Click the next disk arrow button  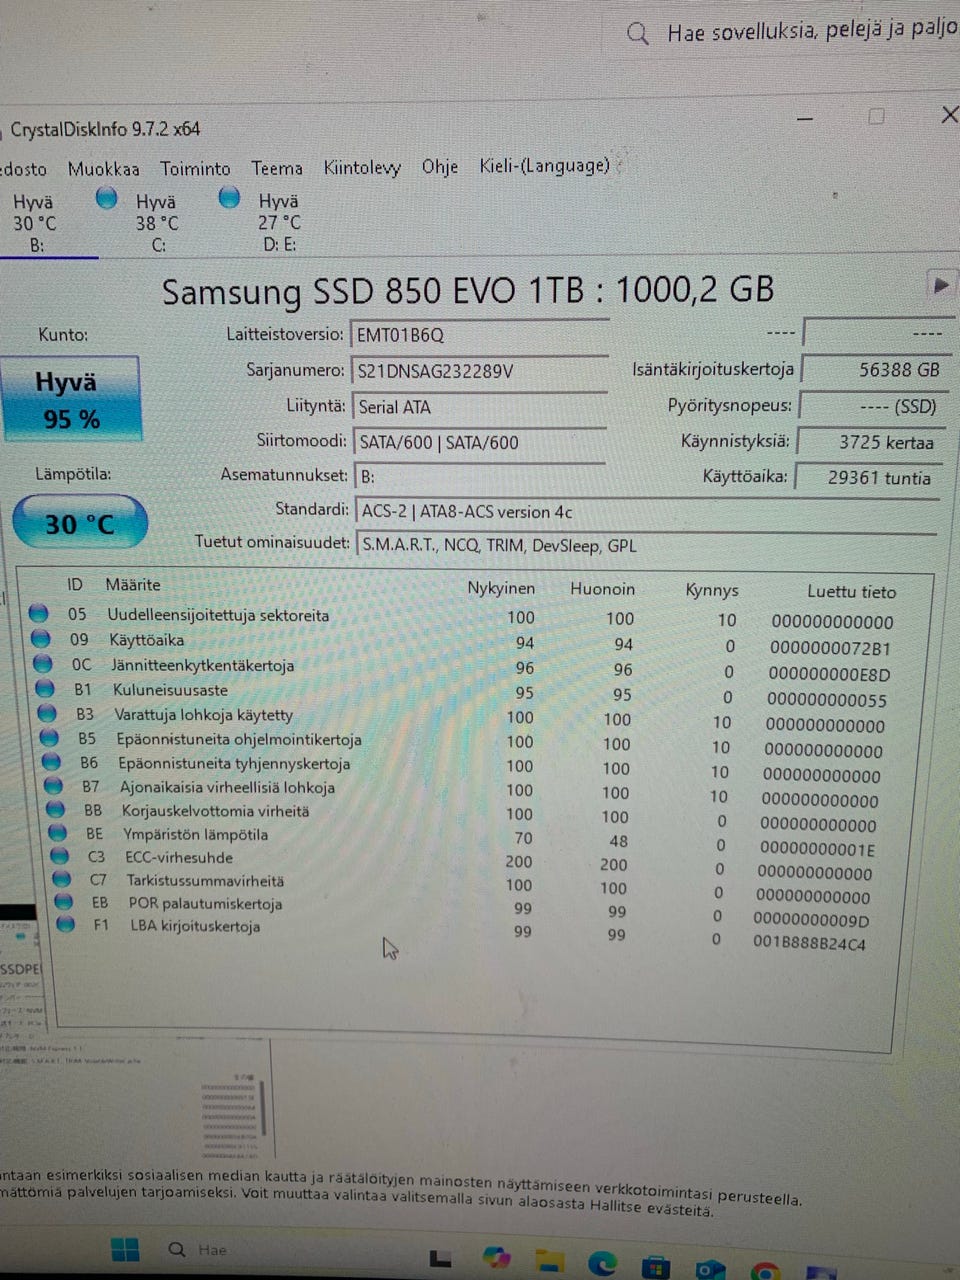(x=940, y=284)
